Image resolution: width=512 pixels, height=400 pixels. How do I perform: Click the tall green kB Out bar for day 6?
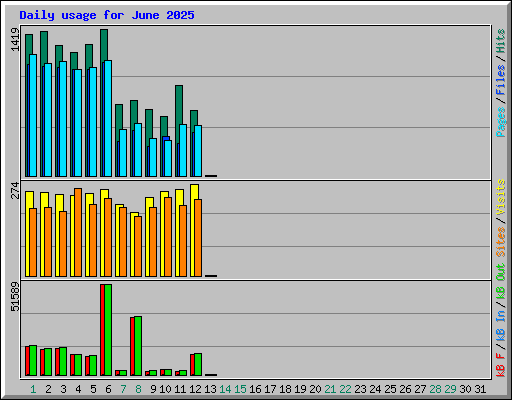(x=108, y=330)
